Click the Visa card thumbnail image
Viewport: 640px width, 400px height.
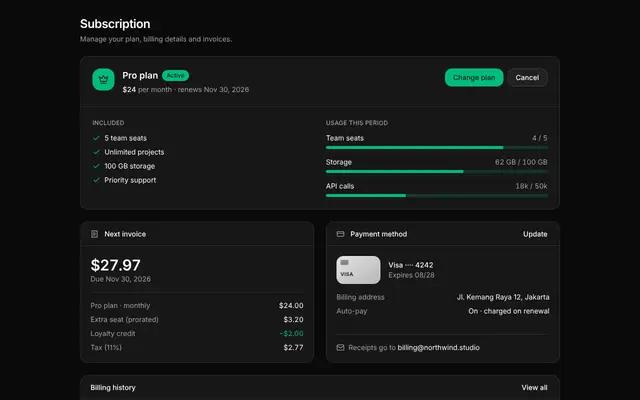point(358,270)
